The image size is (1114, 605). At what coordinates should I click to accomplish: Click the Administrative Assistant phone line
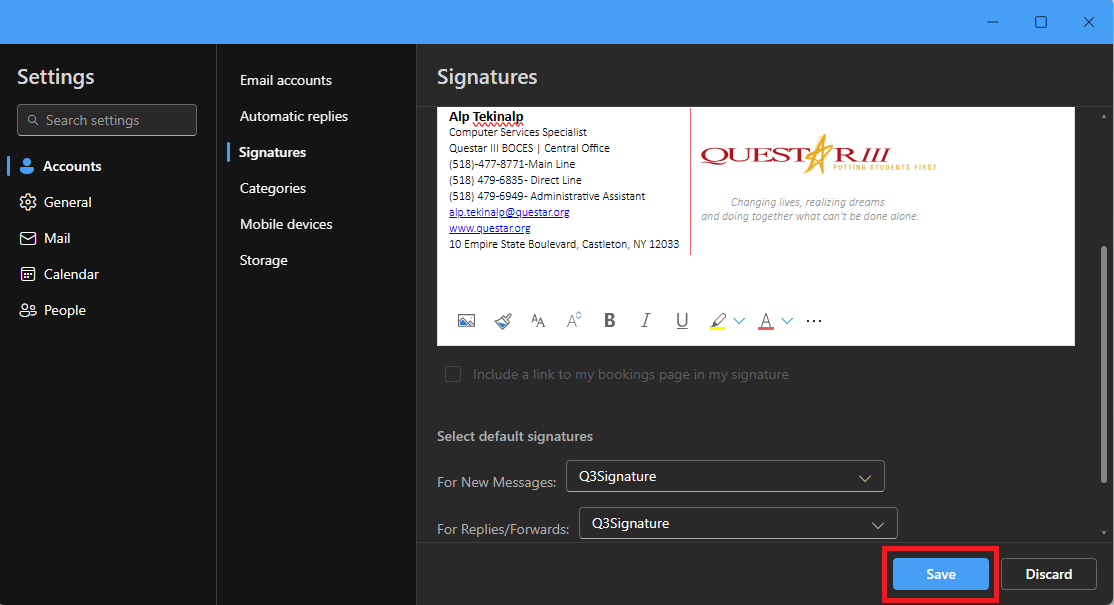547,196
